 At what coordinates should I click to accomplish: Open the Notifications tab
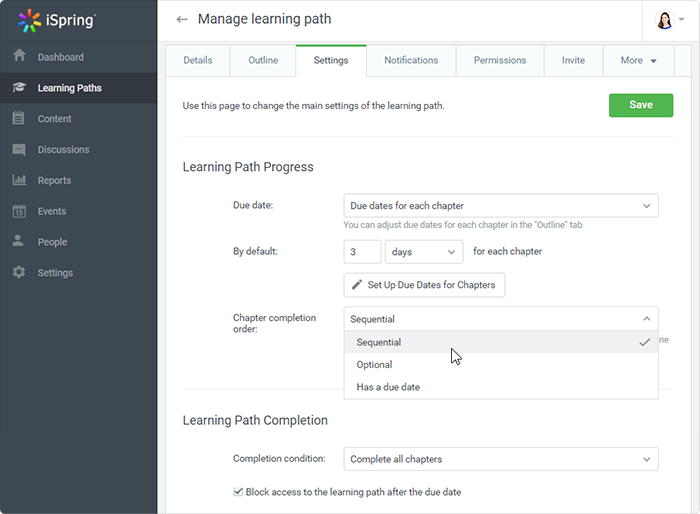411,60
